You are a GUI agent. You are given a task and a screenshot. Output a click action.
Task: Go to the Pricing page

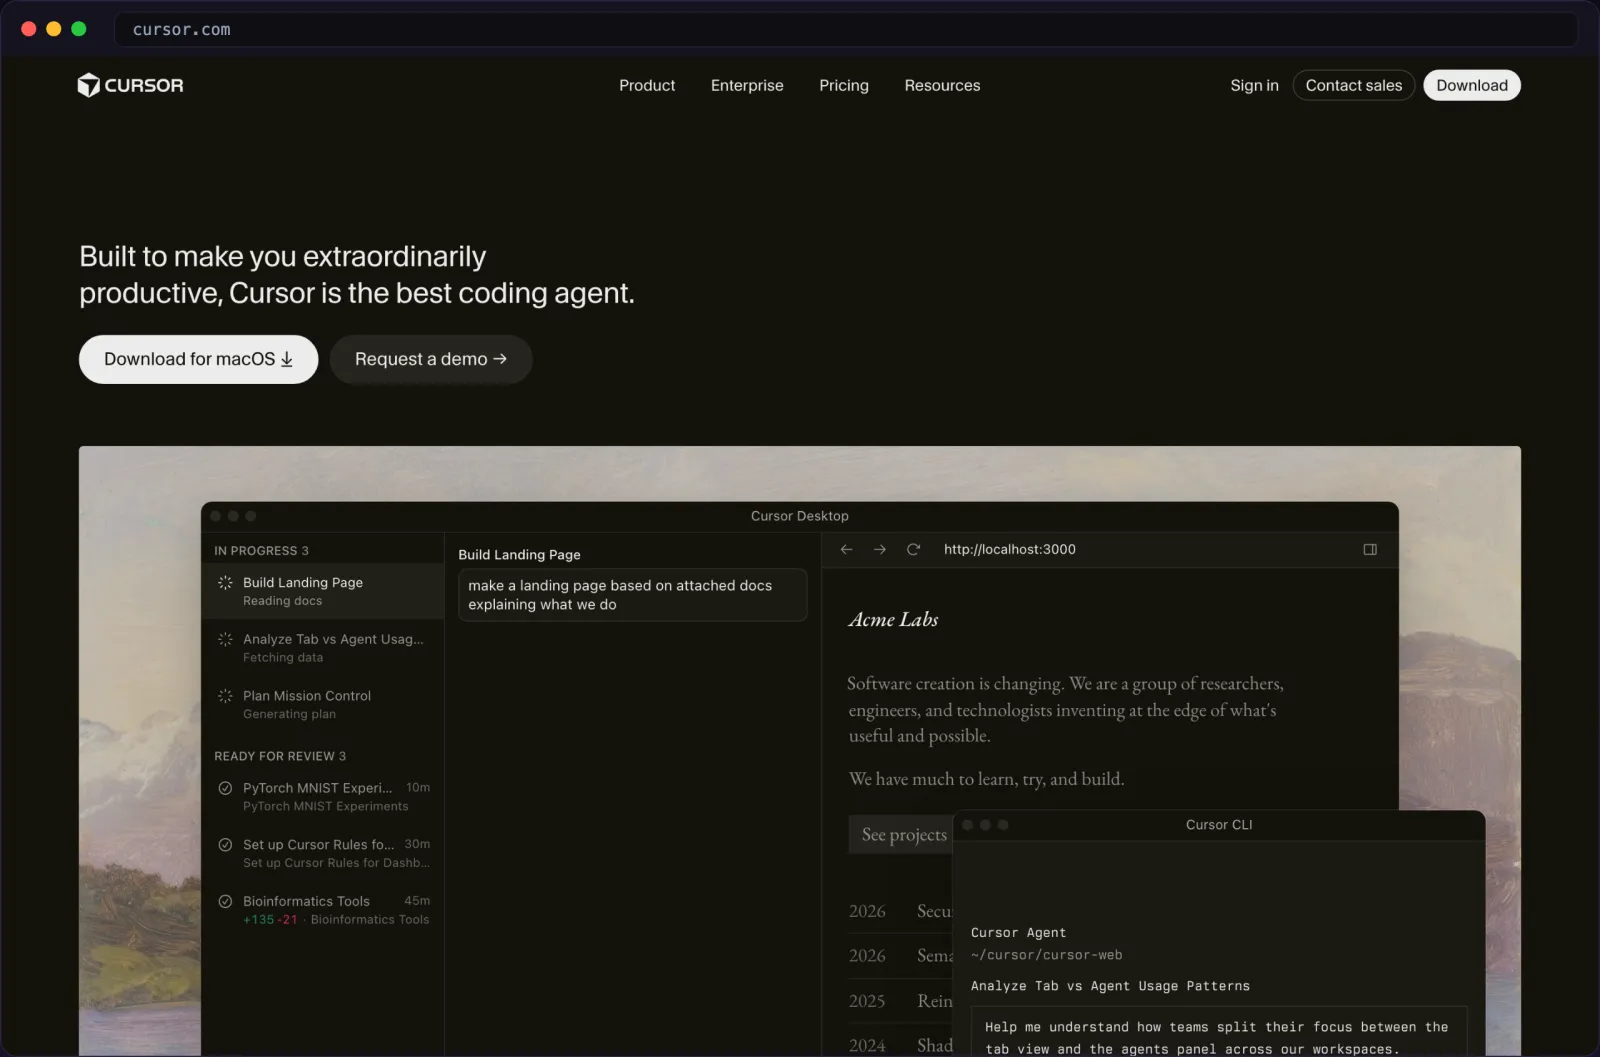(x=844, y=85)
